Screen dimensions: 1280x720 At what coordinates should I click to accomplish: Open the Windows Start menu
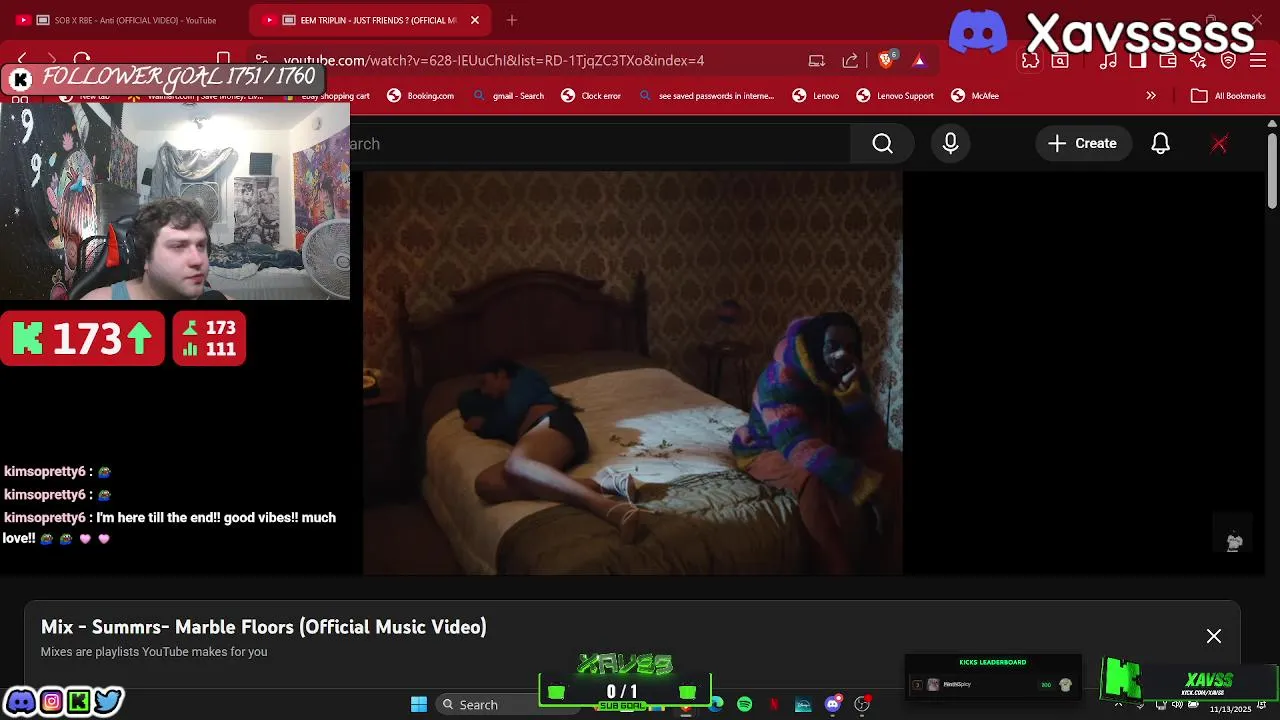tap(419, 704)
